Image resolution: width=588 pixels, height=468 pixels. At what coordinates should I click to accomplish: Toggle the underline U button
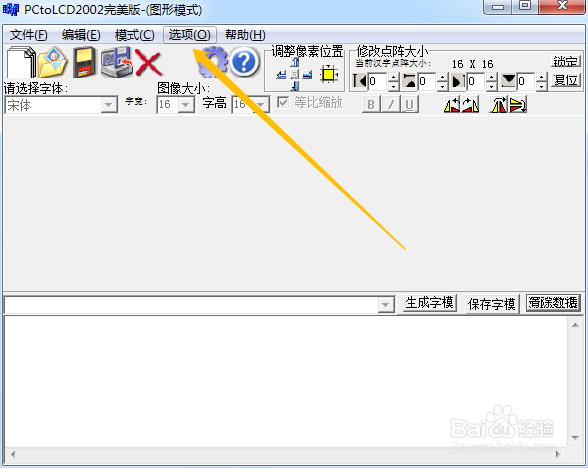coord(410,104)
